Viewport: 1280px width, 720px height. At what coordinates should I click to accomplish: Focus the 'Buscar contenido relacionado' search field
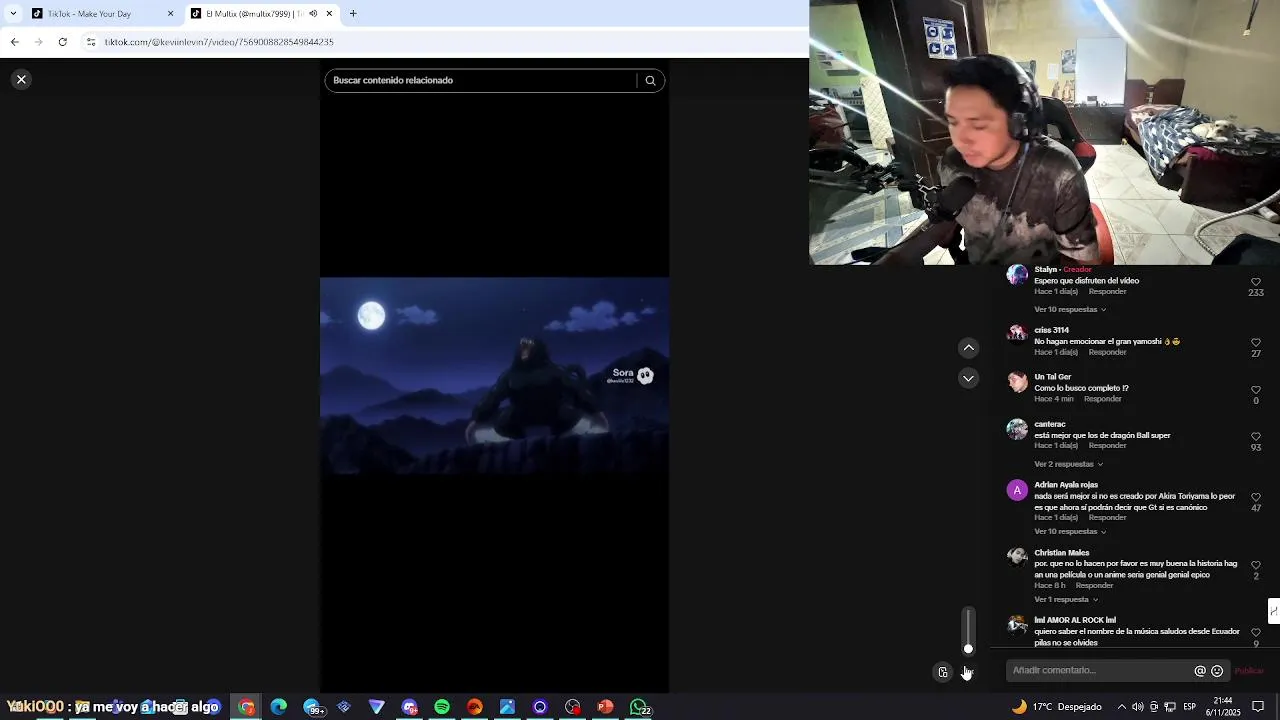[x=480, y=81]
